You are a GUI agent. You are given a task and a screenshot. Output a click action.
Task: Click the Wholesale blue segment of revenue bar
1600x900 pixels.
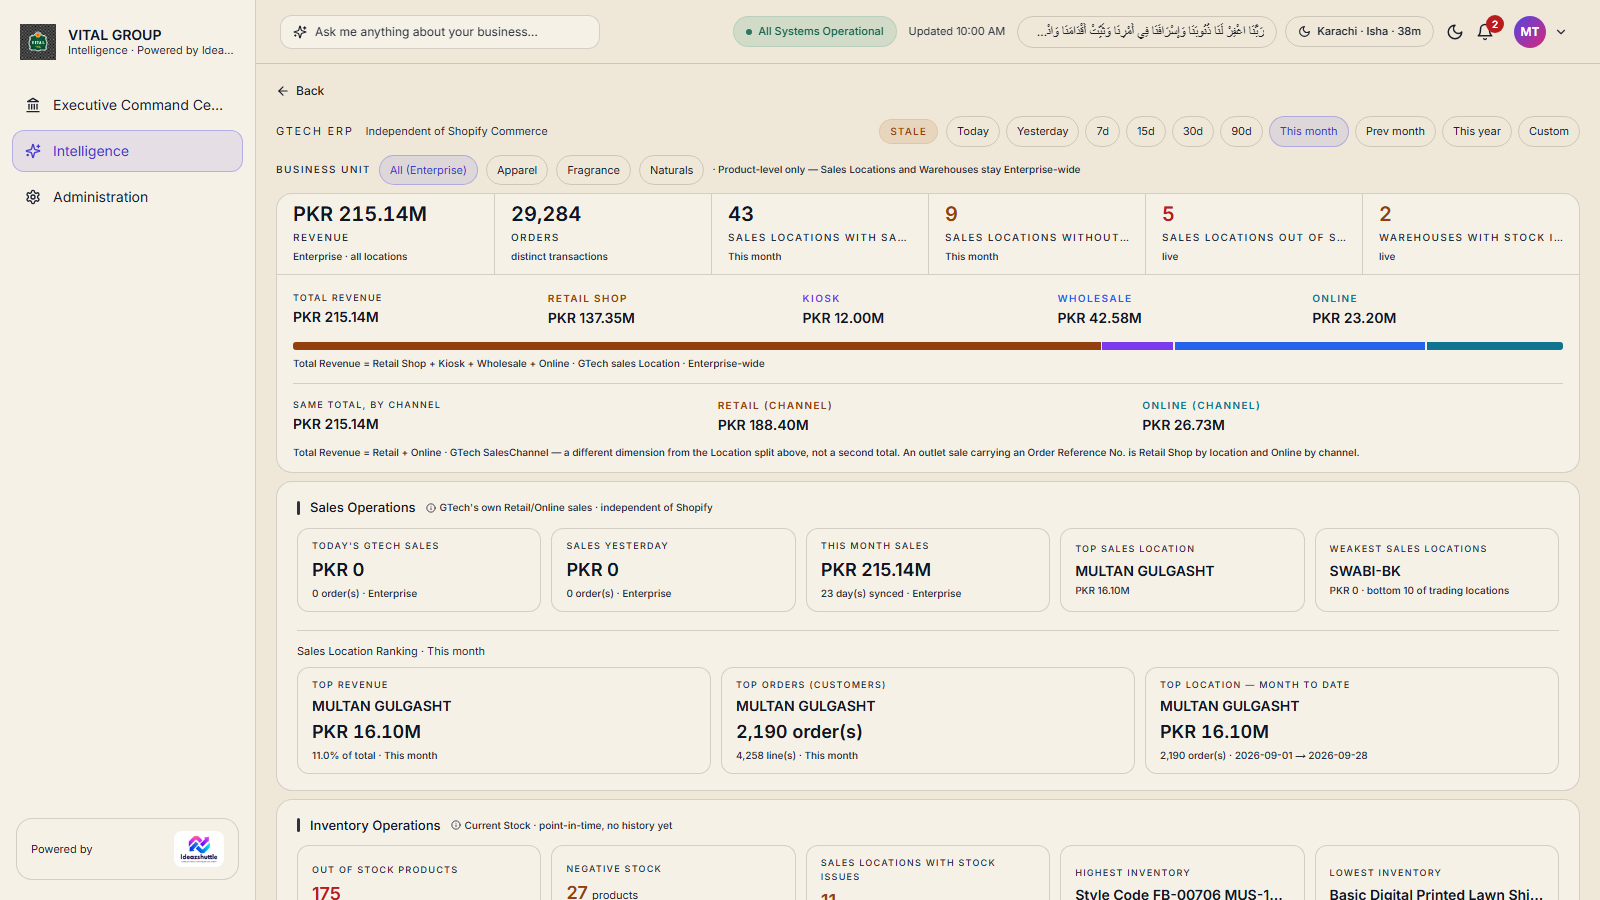coord(1300,346)
